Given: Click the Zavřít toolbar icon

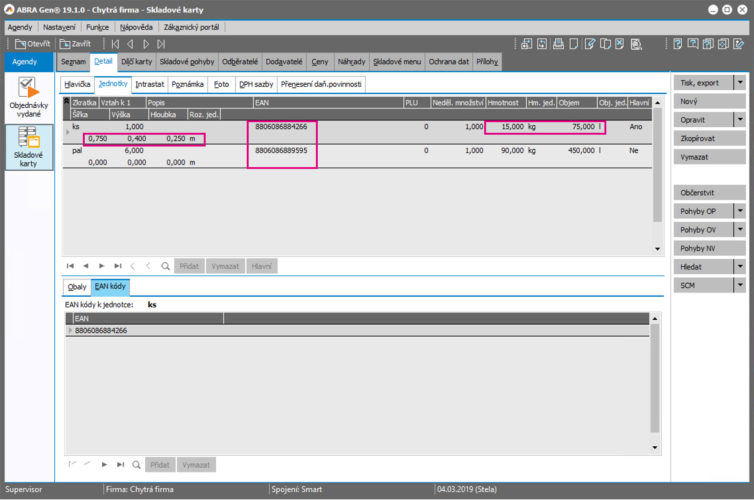Looking at the screenshot, I should click(78, 44).
